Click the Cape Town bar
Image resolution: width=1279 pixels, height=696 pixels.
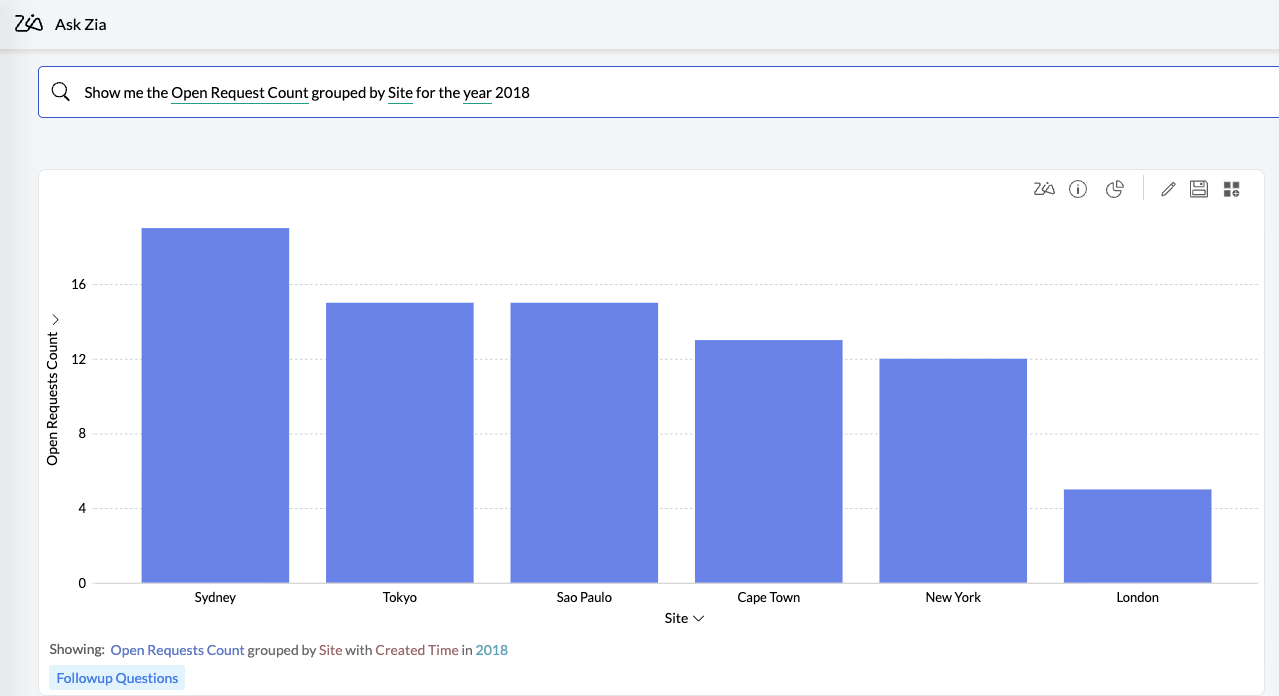pos(768,461)
